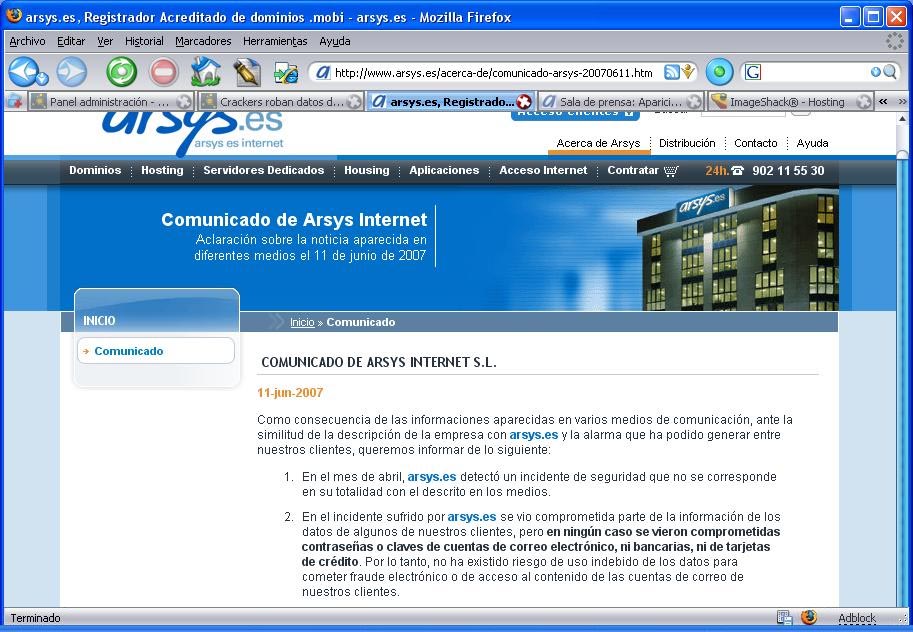This screenshot has height=632, width=913.
Task: Open a new tab with the tab bar icon
Action: [x=14, y=101]
